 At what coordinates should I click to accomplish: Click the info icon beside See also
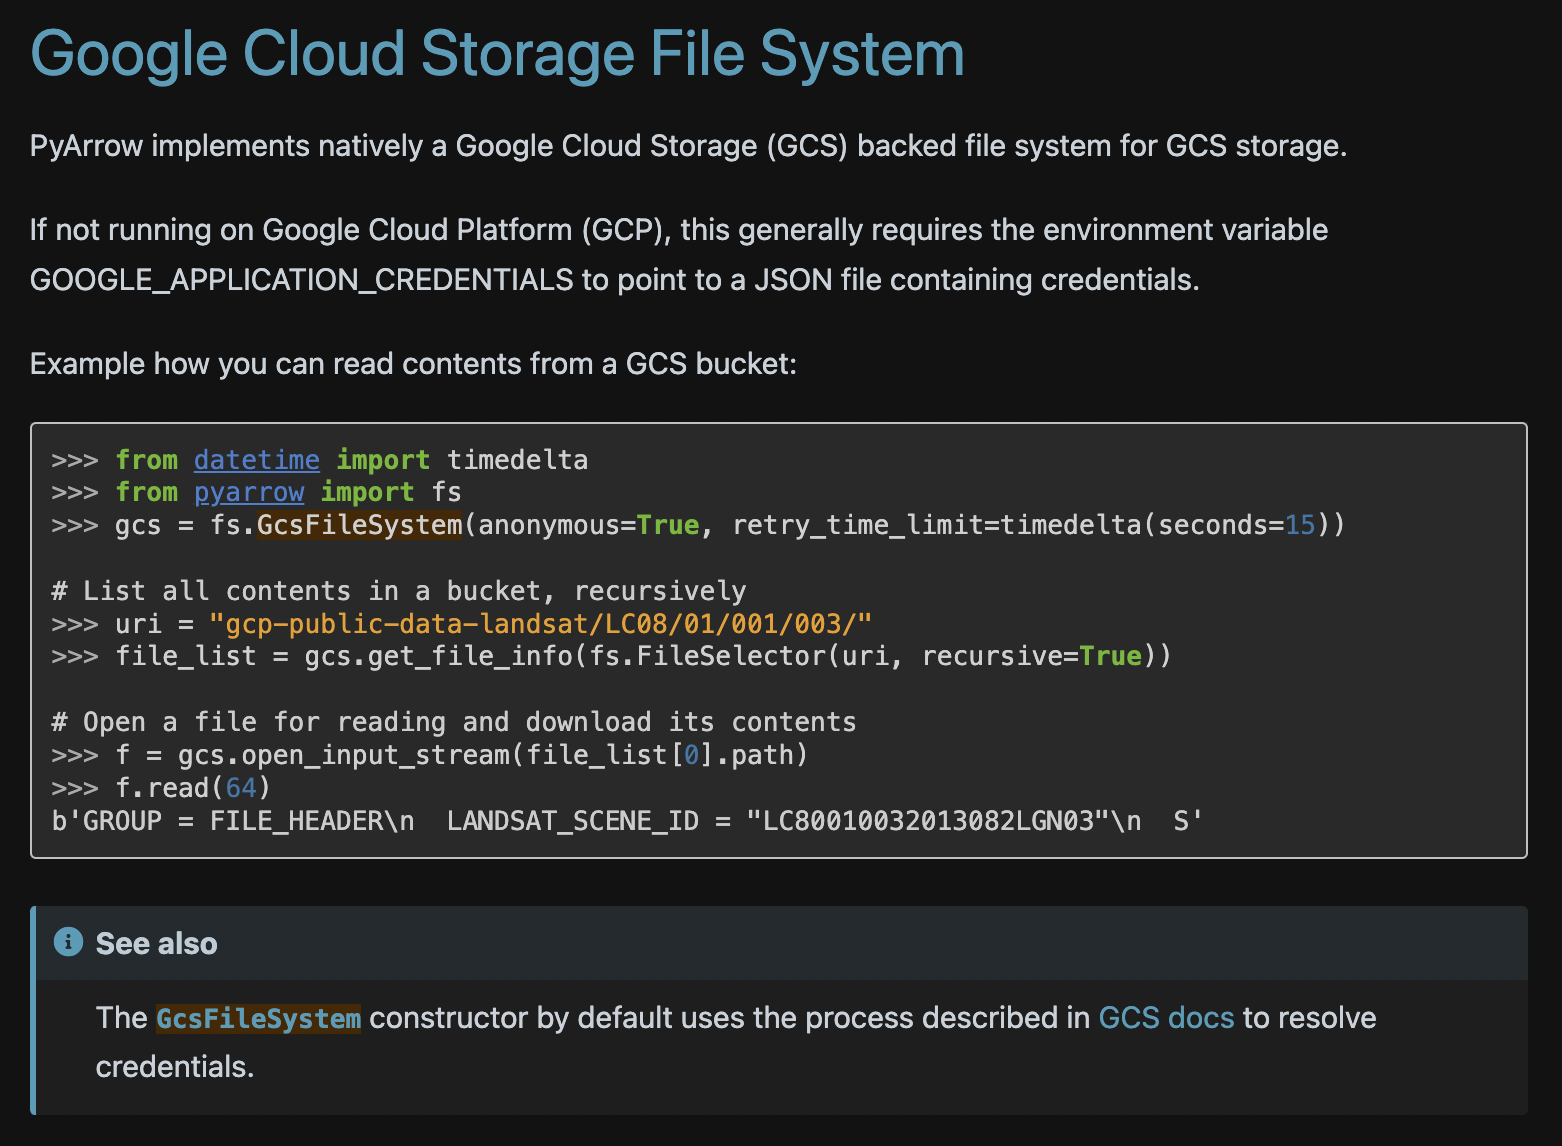tap(68, 942)
